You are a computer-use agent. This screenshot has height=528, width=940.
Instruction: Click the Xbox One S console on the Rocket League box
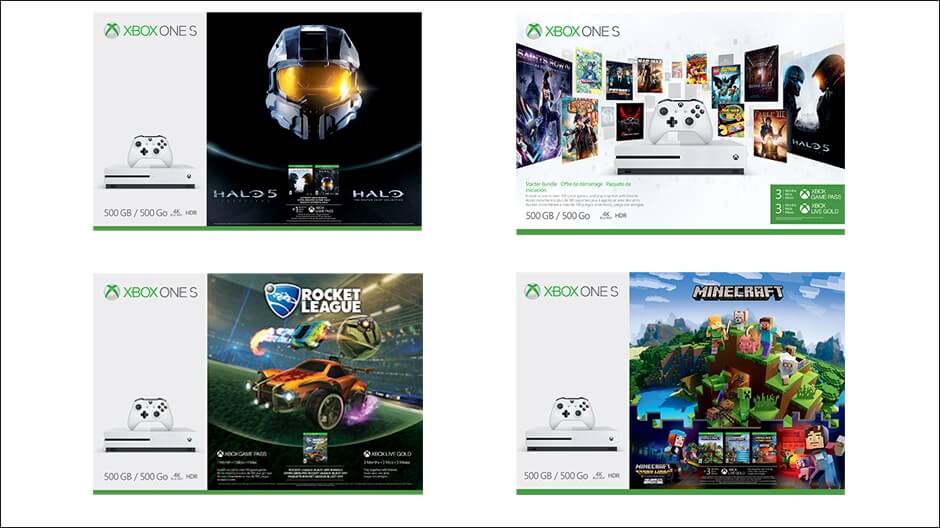coord(150,439)
